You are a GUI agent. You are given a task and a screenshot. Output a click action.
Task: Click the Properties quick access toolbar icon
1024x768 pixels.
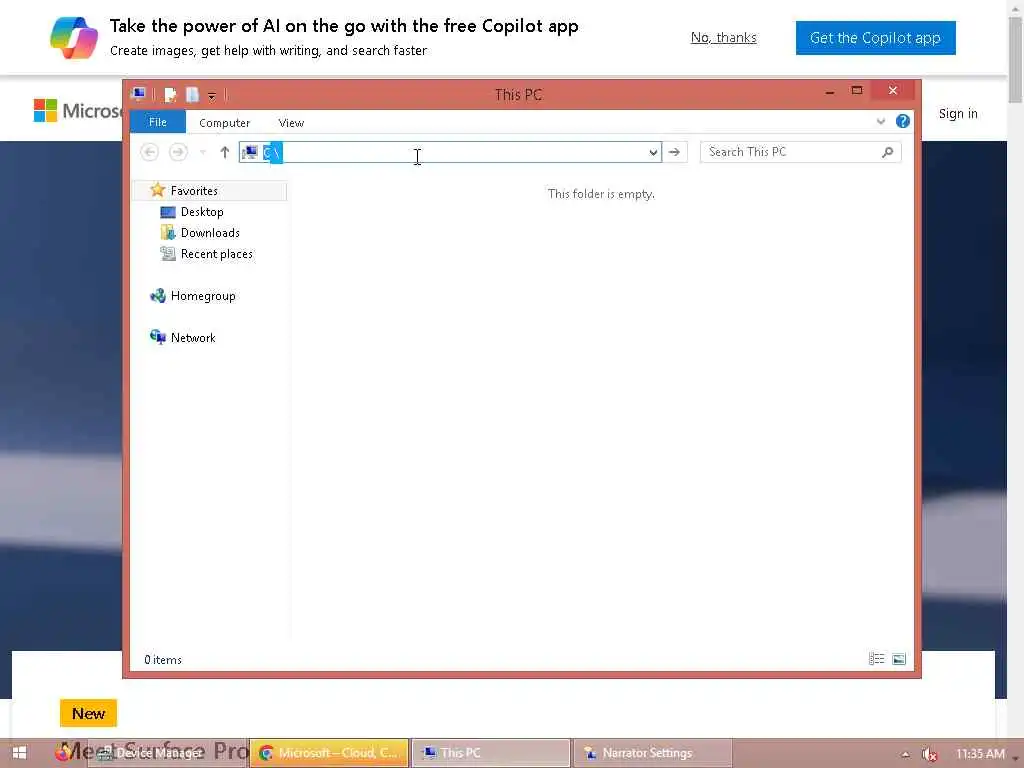(x=170, y=95)
